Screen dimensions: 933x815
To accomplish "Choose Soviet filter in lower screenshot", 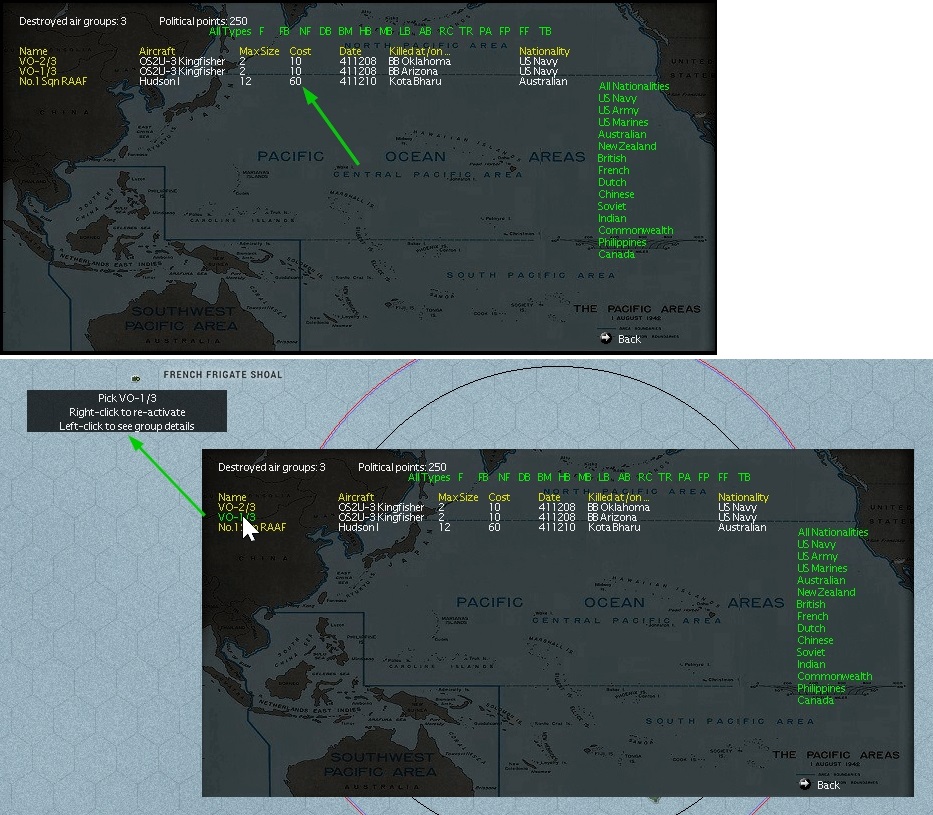I will click(810, 652).
